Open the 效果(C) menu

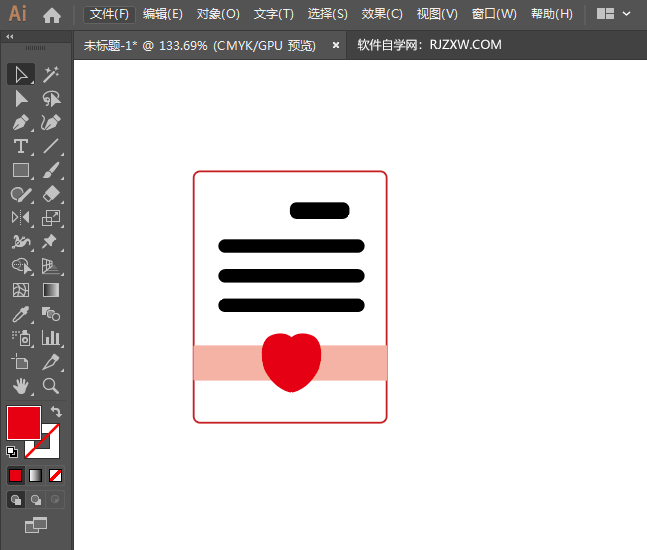tap(382, 14)
